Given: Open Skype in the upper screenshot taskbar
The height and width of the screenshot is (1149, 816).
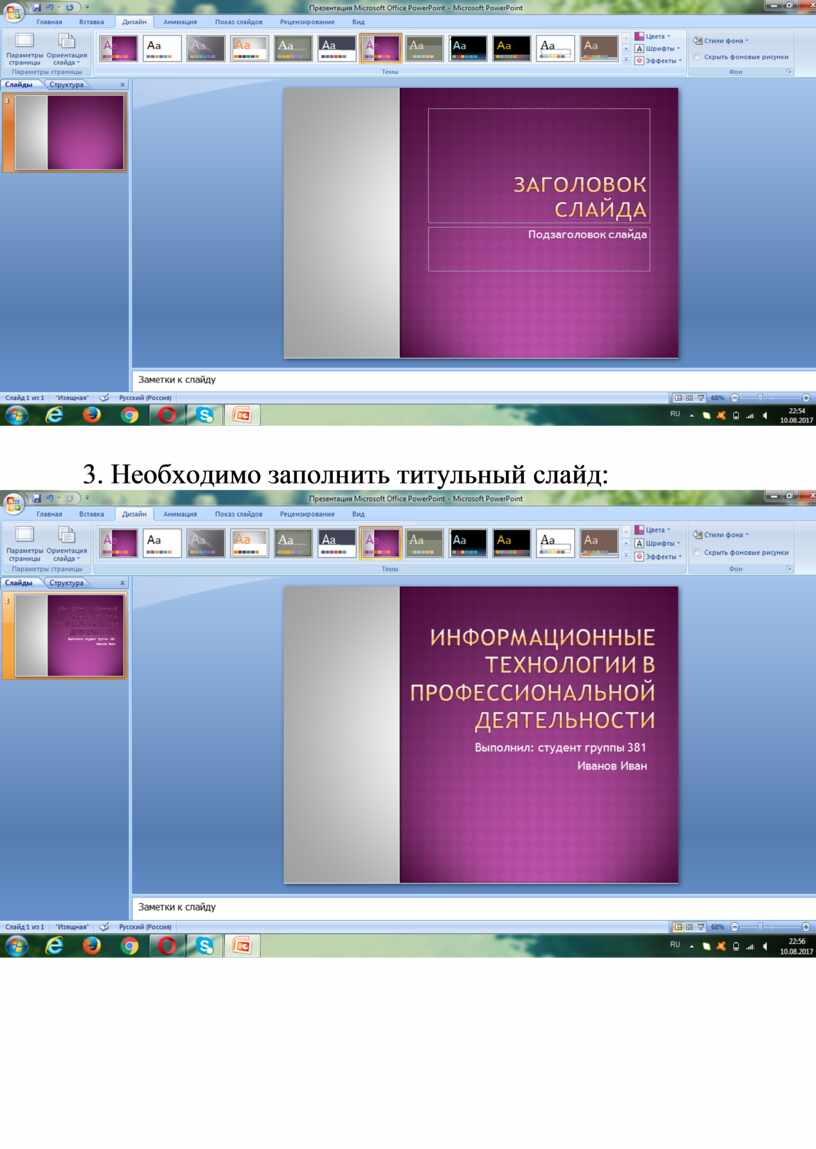Looking at the screenshot, I should (205, 415).
